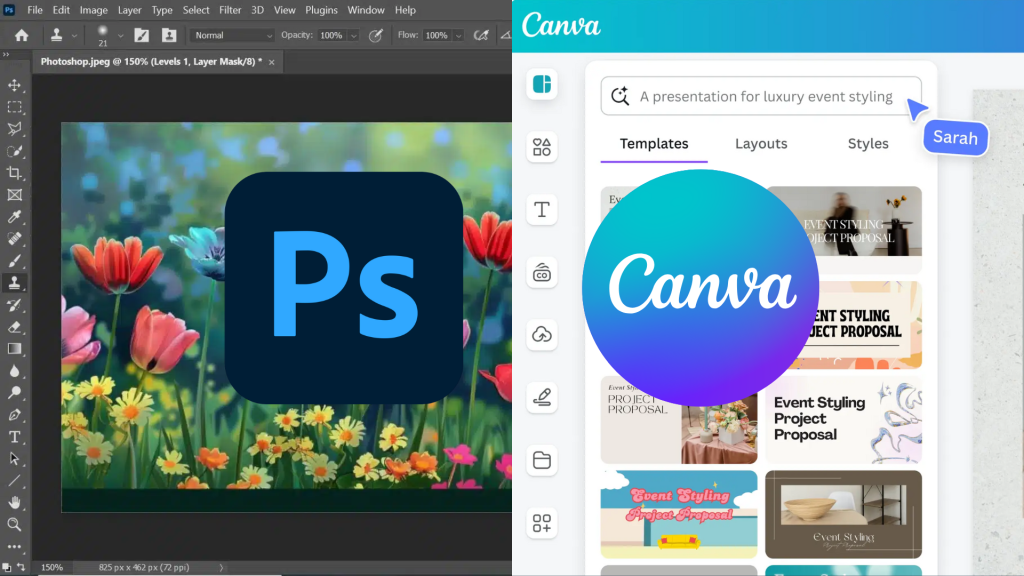
Task: Open Canva's Design sidebar icon
Action: [x=541, y=84]
